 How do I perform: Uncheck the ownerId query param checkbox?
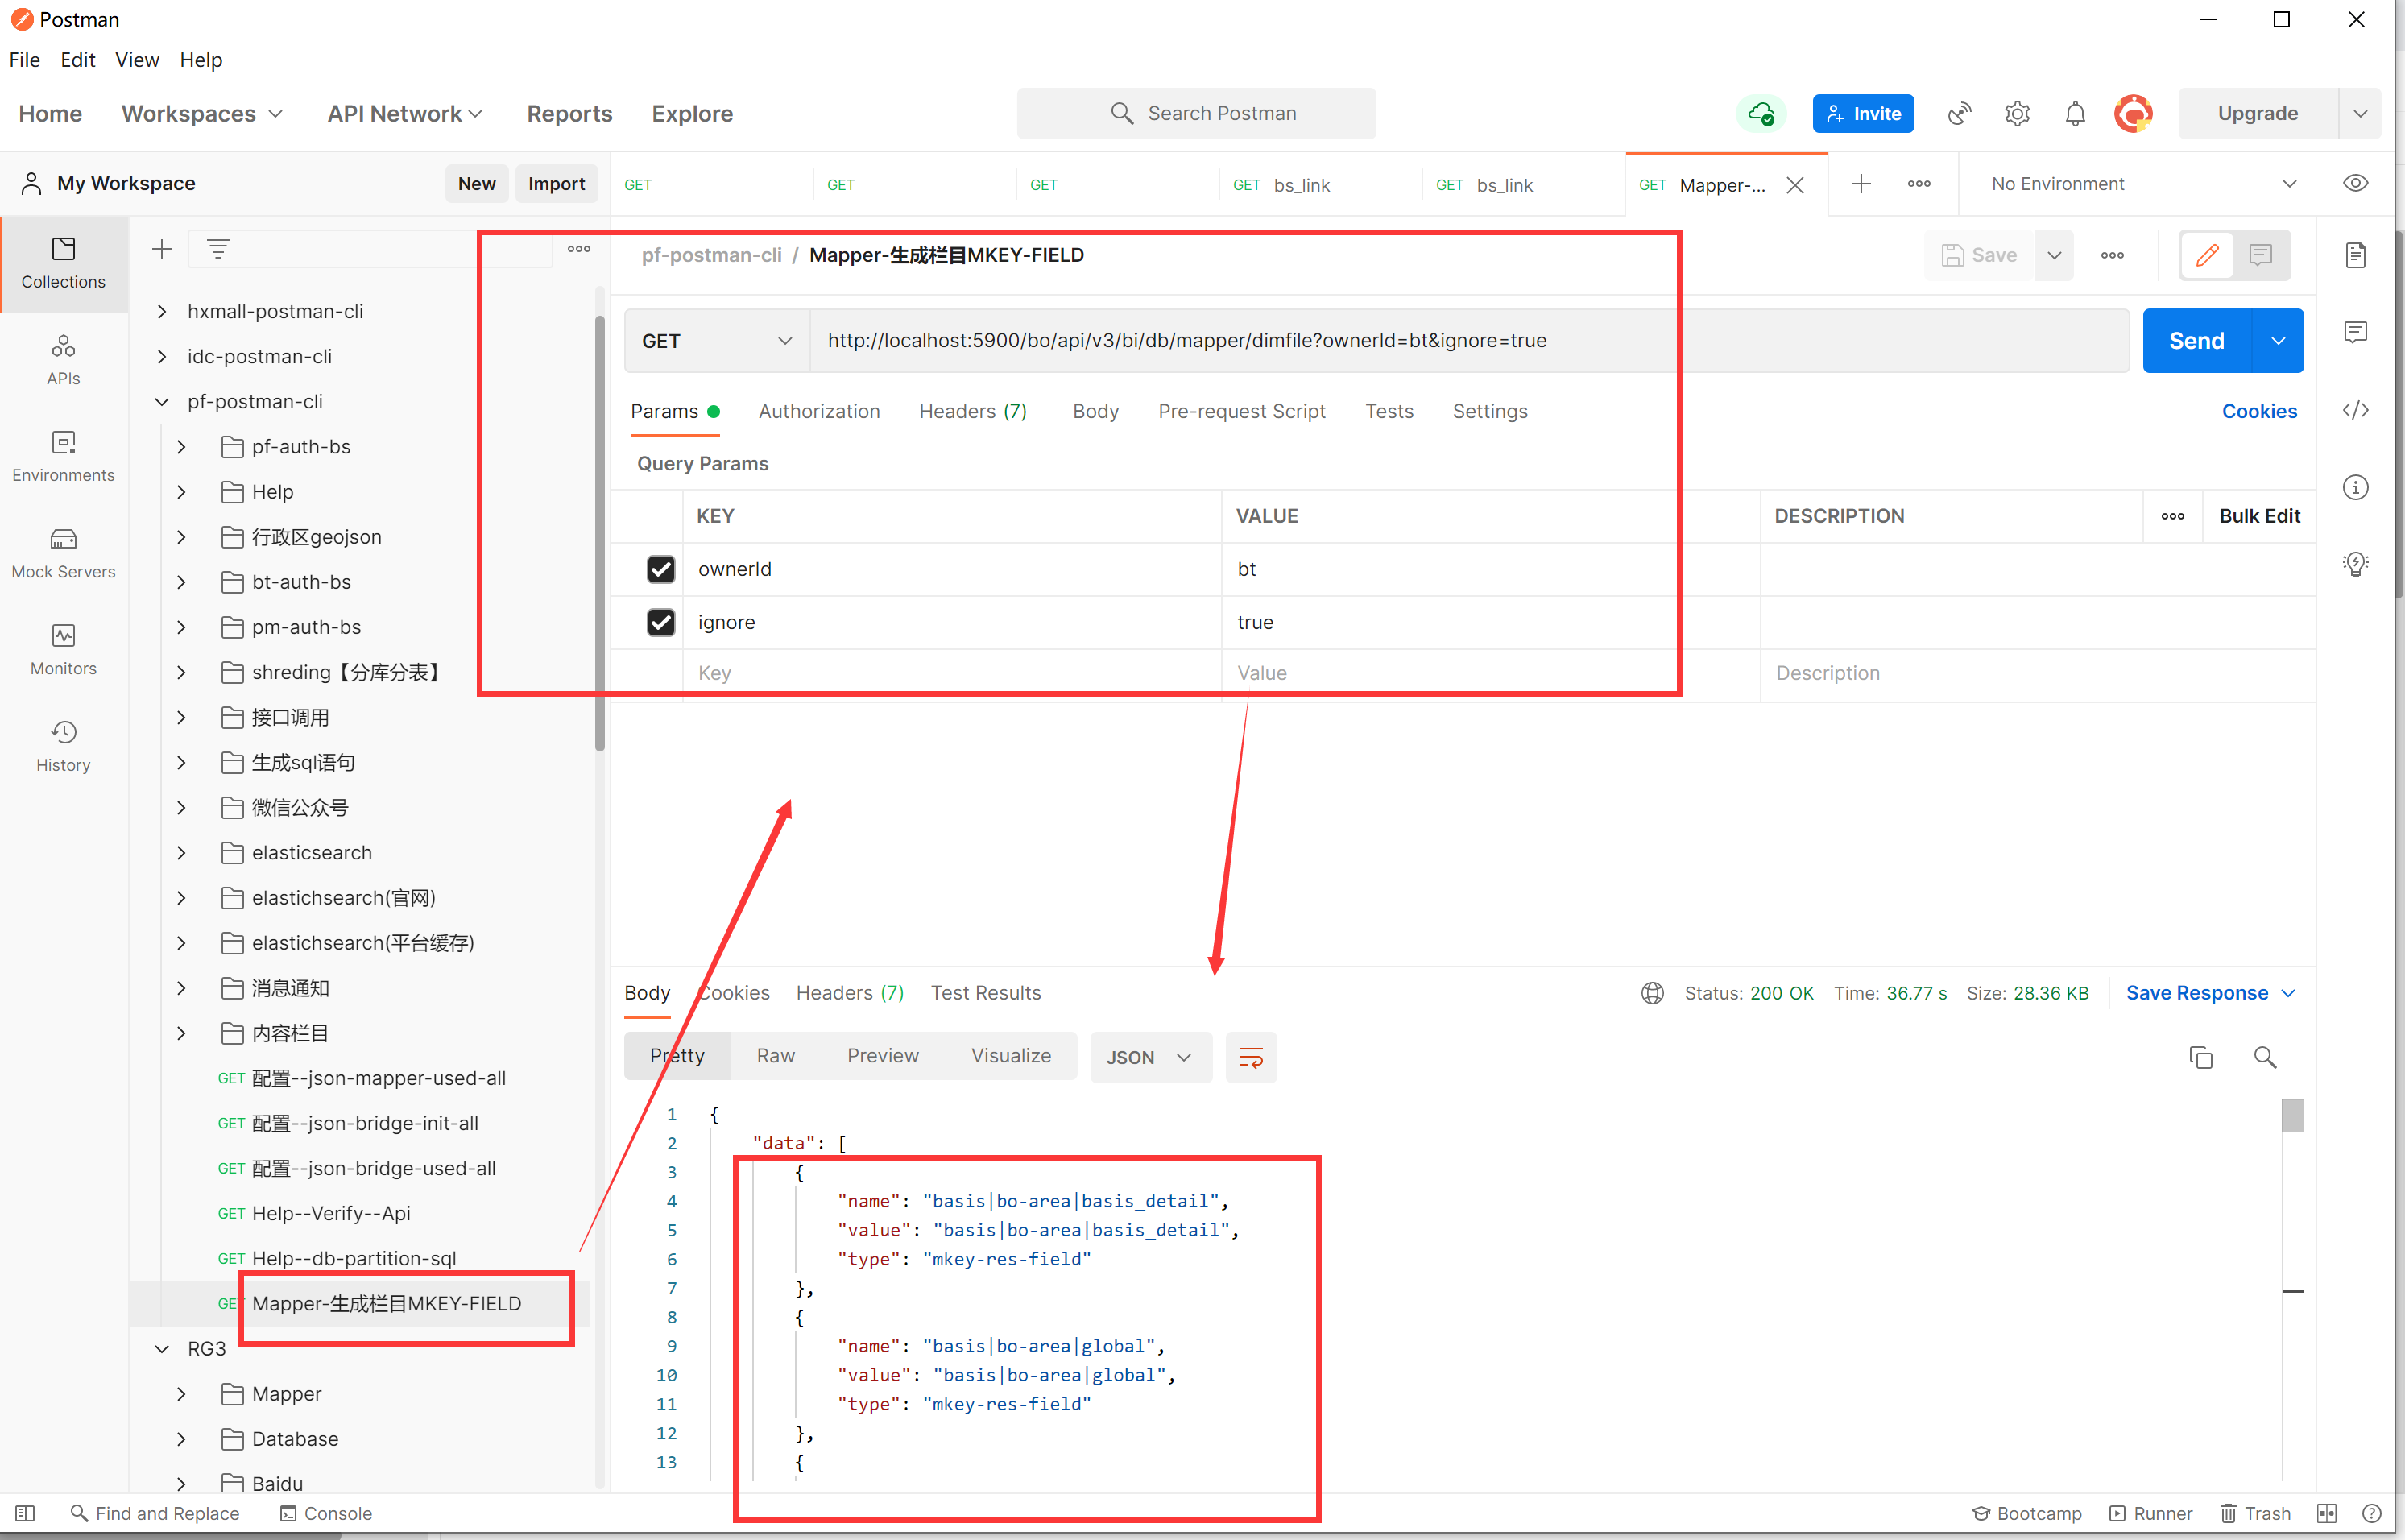coord(661,569)
